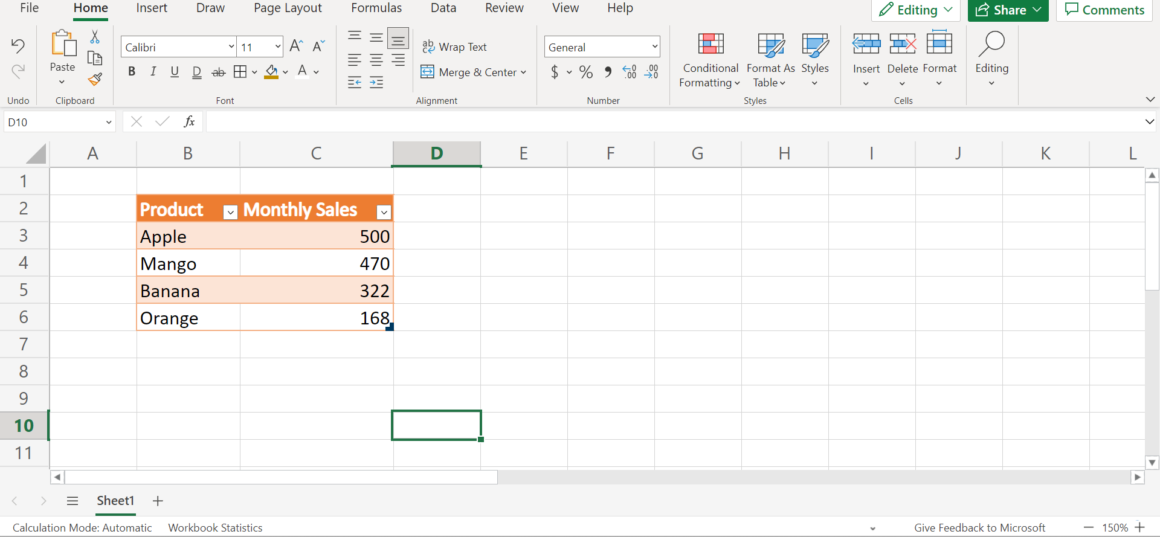
Task: Select the Format Painter brush
Action: [95, 78]
